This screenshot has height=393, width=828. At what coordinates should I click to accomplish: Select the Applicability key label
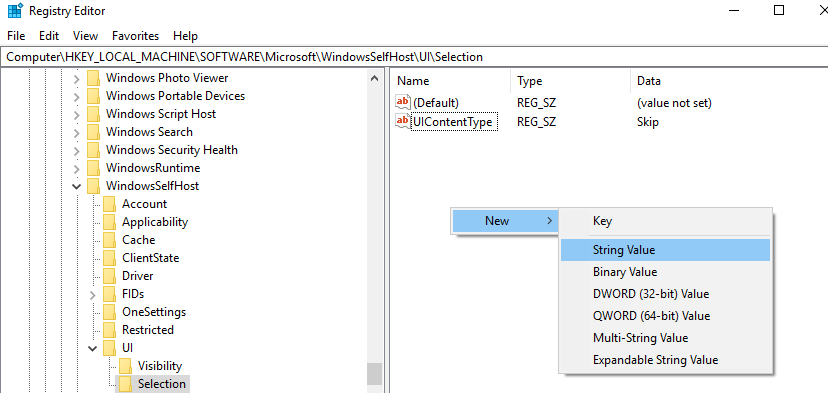[155, 222]
